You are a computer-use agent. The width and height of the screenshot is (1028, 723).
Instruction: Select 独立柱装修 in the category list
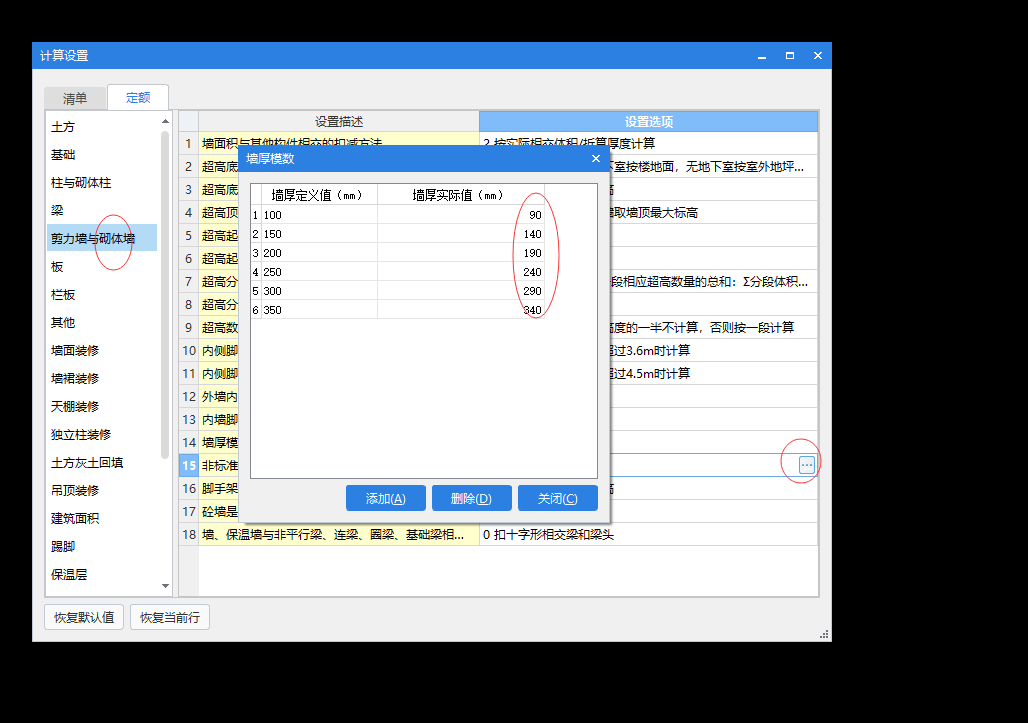coord(102,435)
